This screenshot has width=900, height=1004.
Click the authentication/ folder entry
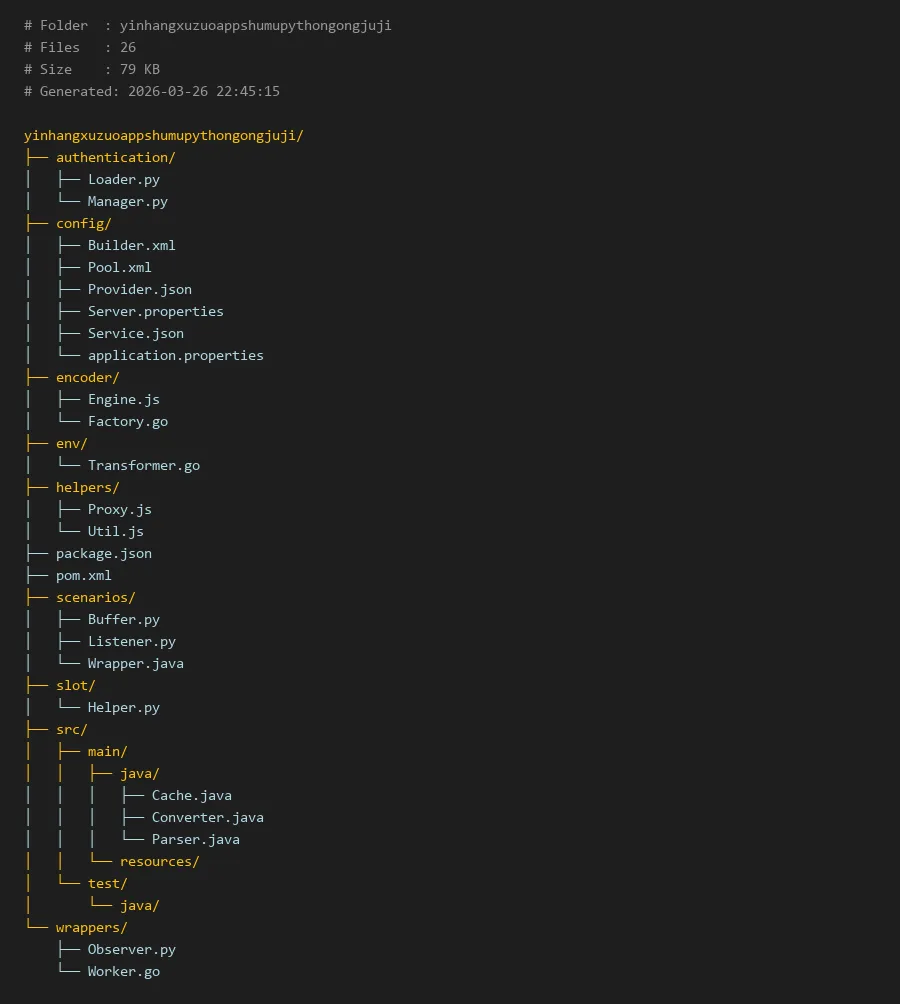click(115, 157)
